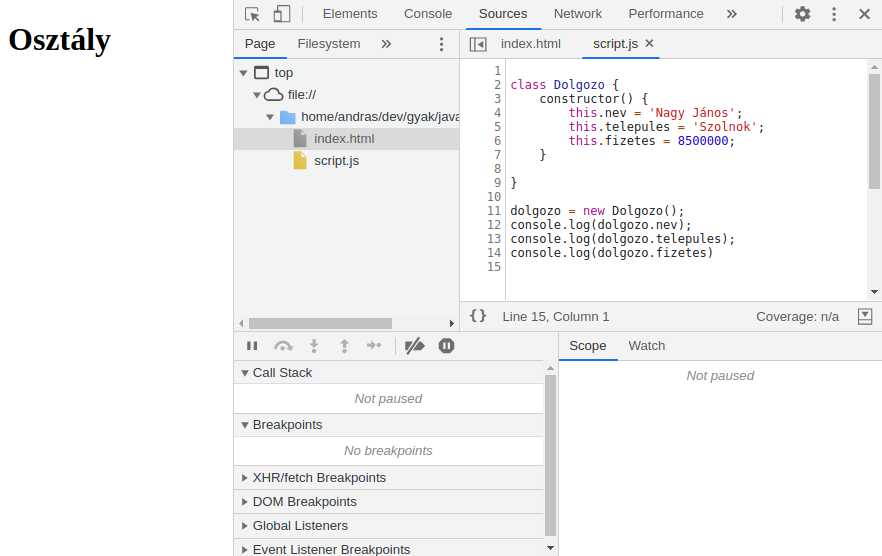Click the yellow script.js file icon

tap(300, 161)
